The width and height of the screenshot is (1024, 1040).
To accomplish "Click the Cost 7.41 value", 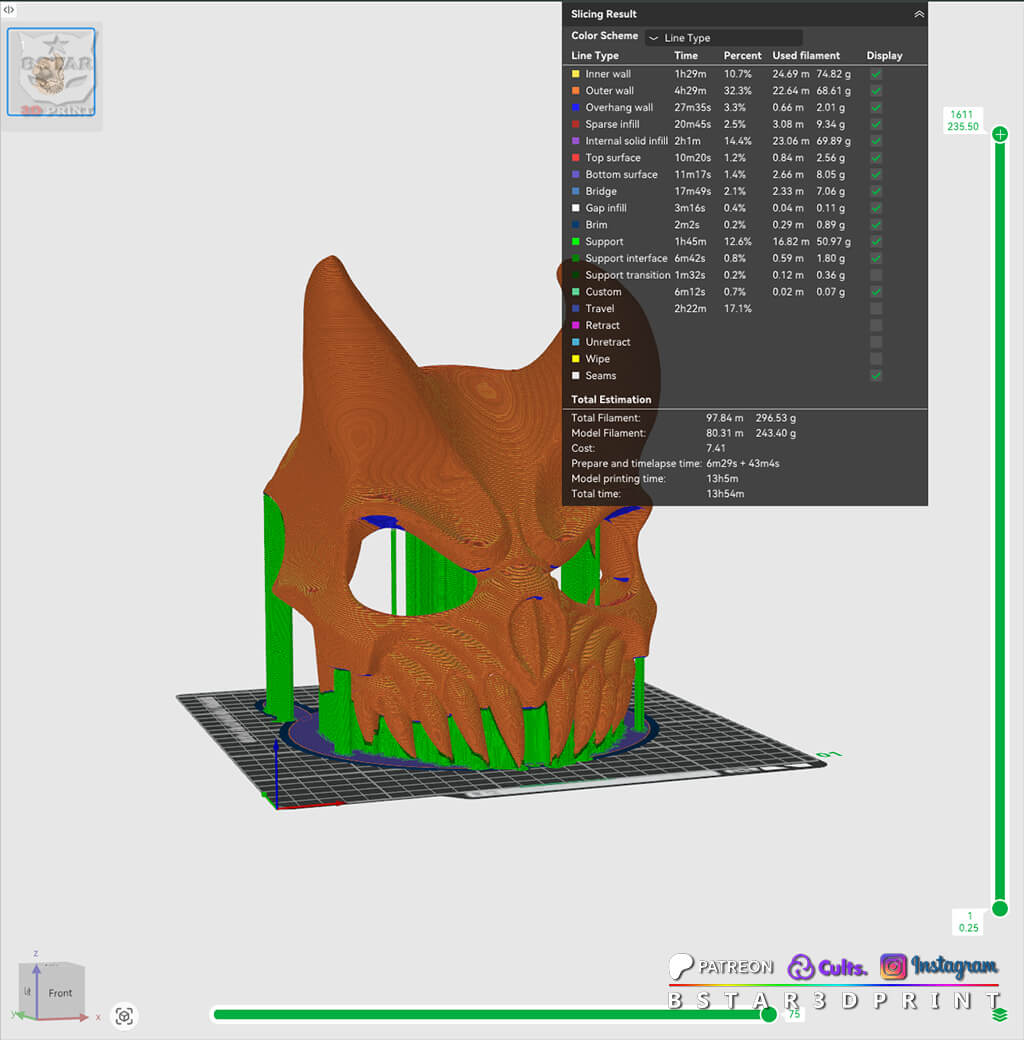I will point(716,448).
